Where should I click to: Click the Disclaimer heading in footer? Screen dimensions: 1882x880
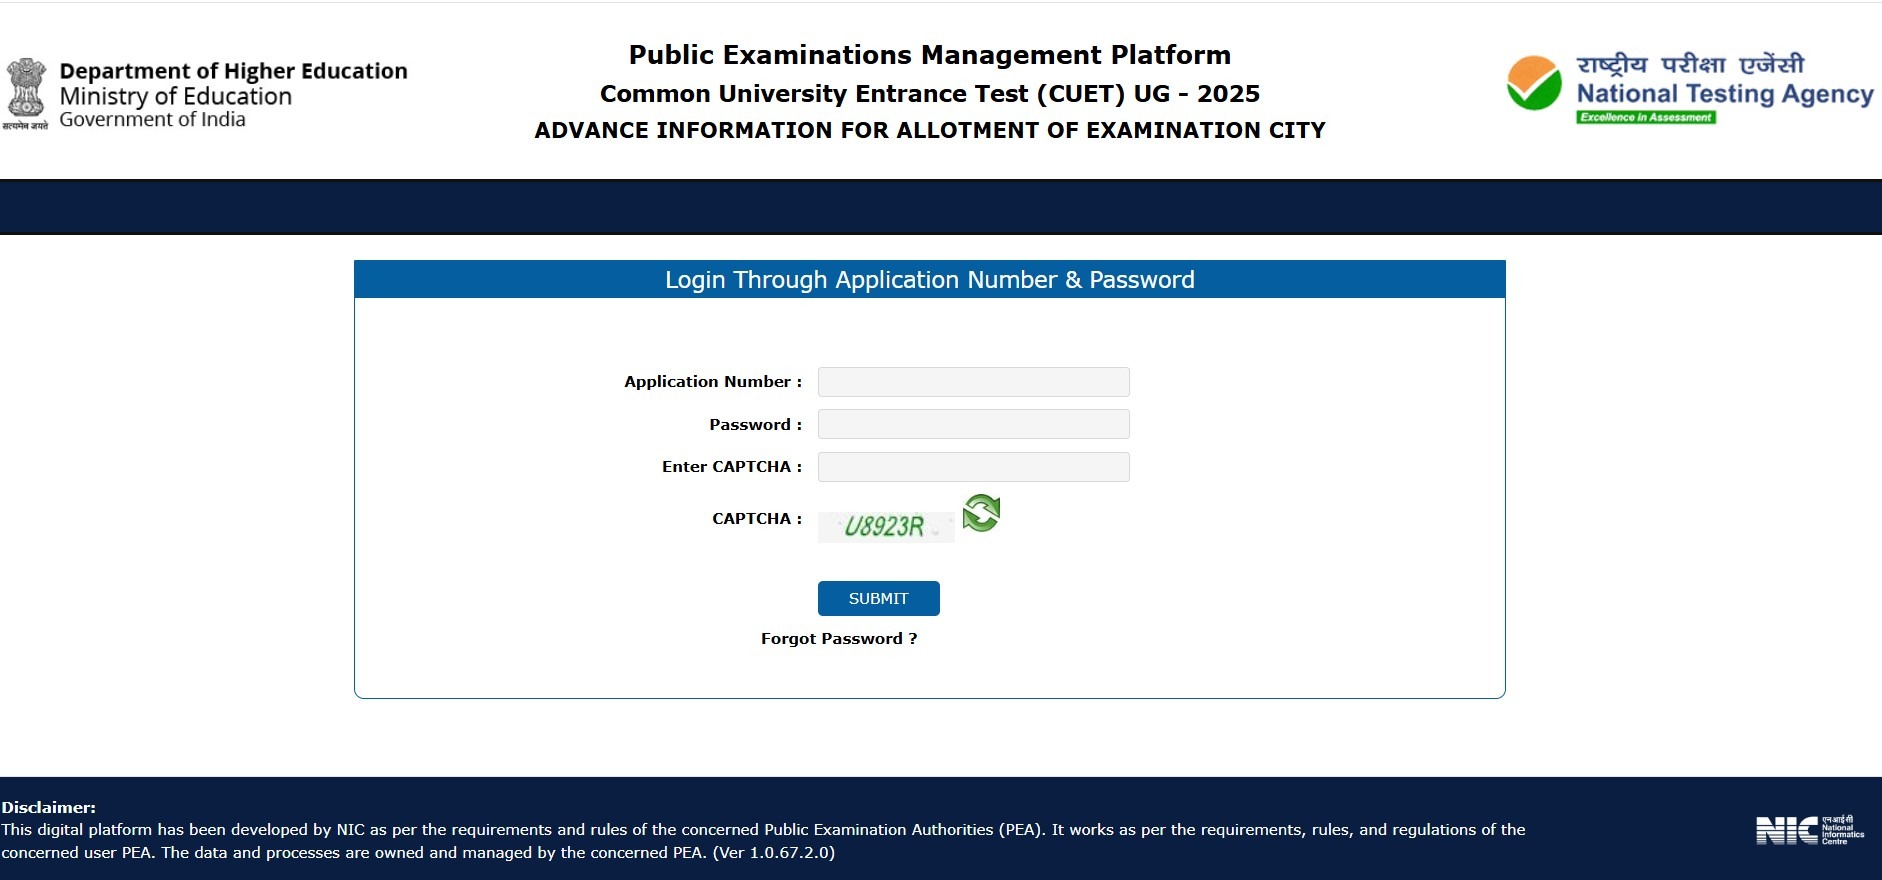point(49,808)
